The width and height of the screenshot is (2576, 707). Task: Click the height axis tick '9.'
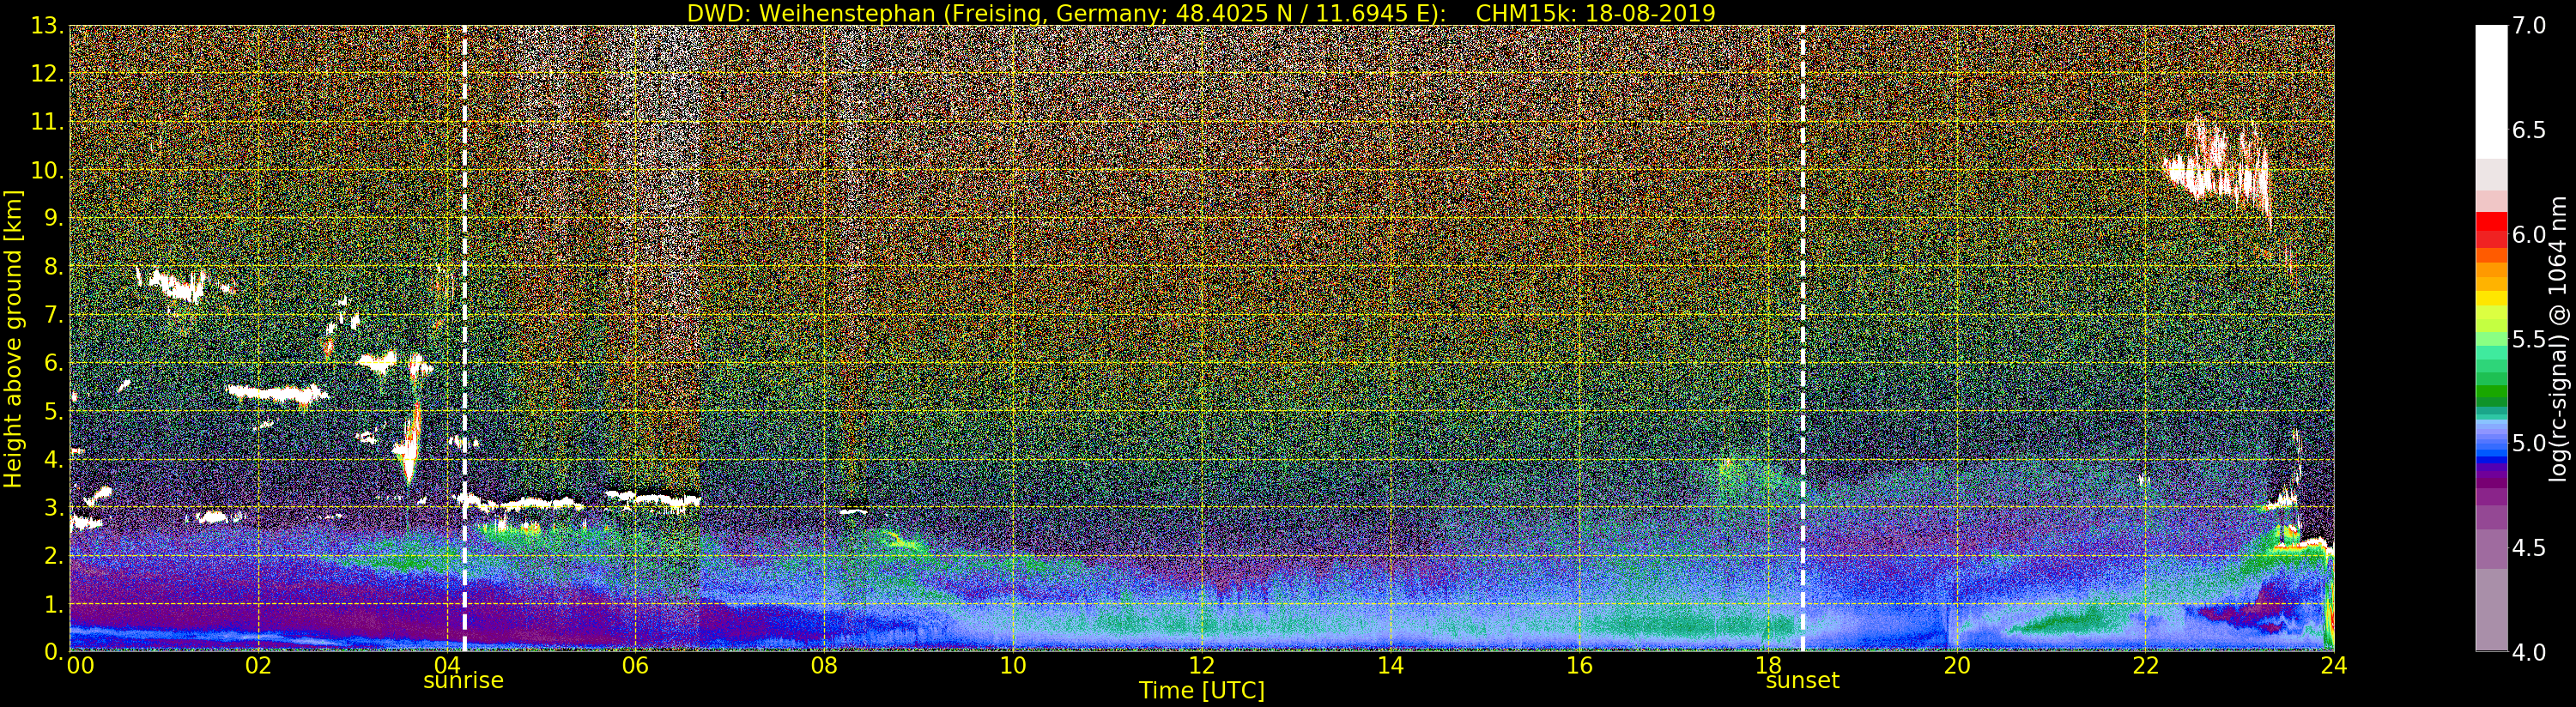click(x=53, y=218)
